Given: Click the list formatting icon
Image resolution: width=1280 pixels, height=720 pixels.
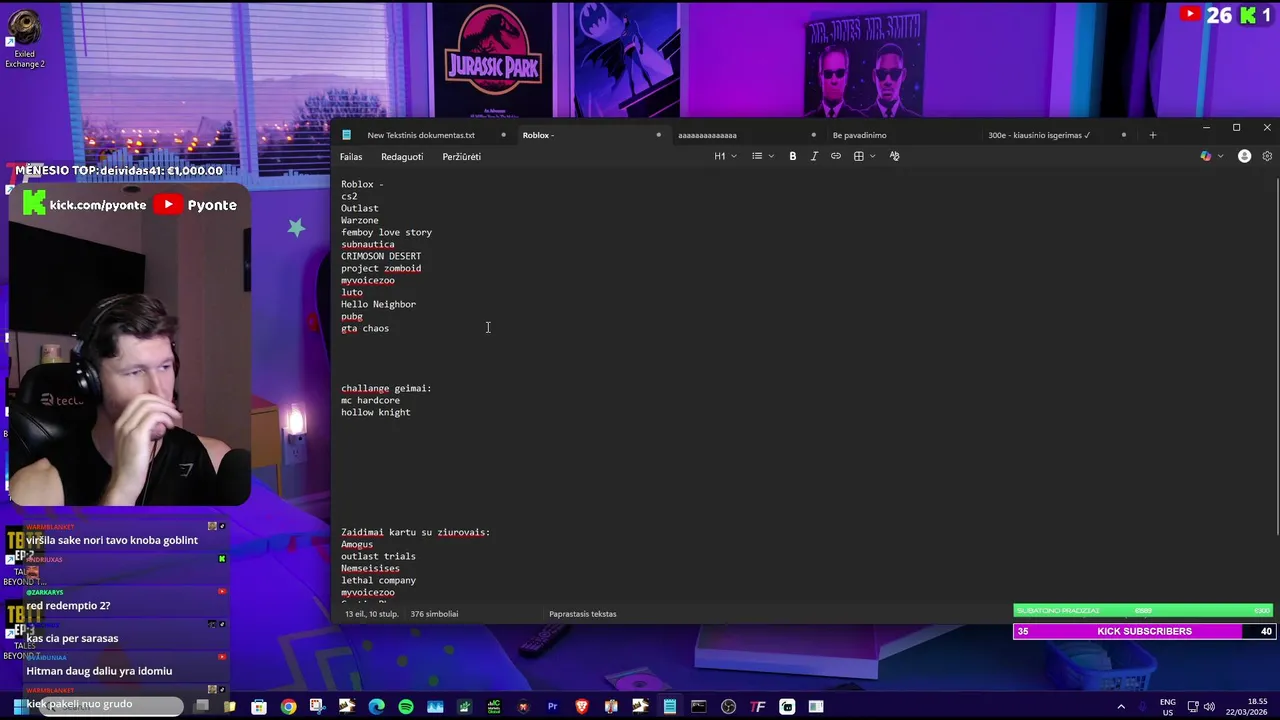Looking at the screenshot, I should 757,156.
